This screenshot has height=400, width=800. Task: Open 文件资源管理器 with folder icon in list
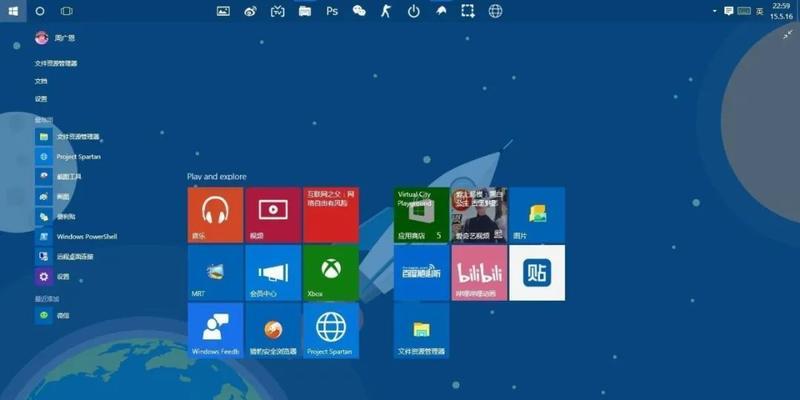point(67,137)
